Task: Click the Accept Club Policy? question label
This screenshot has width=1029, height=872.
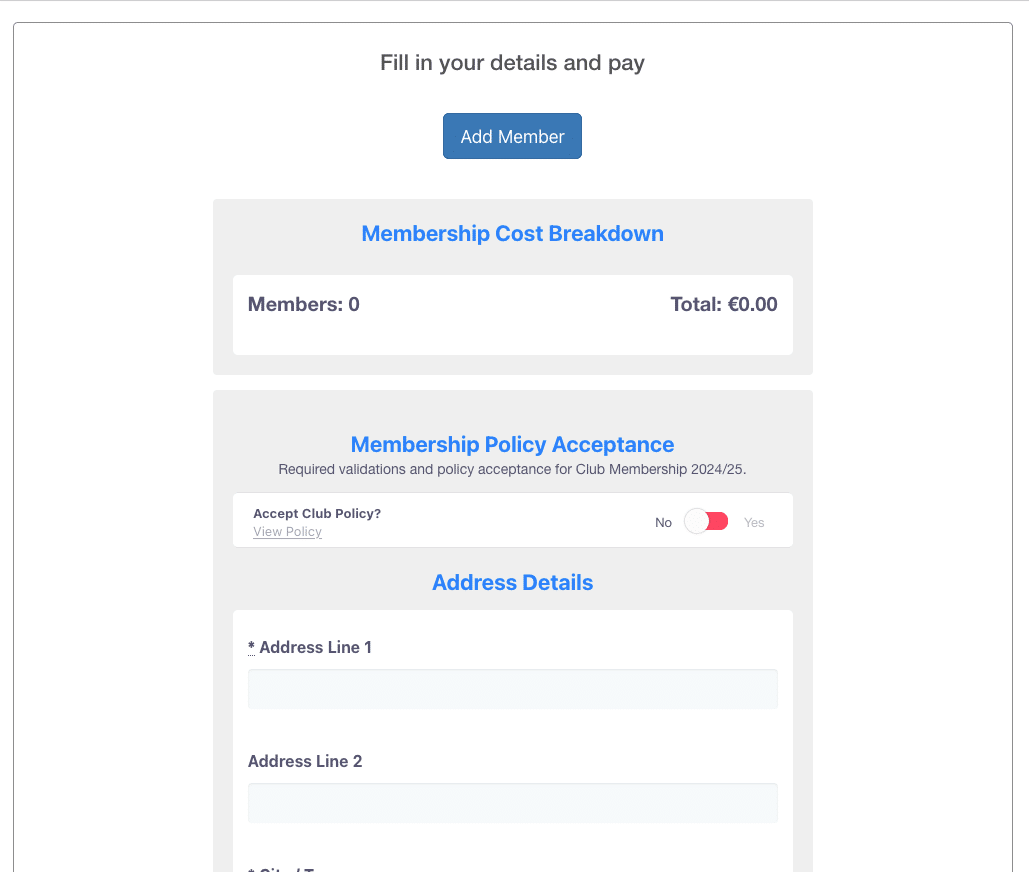Action: tap(317, 513)
